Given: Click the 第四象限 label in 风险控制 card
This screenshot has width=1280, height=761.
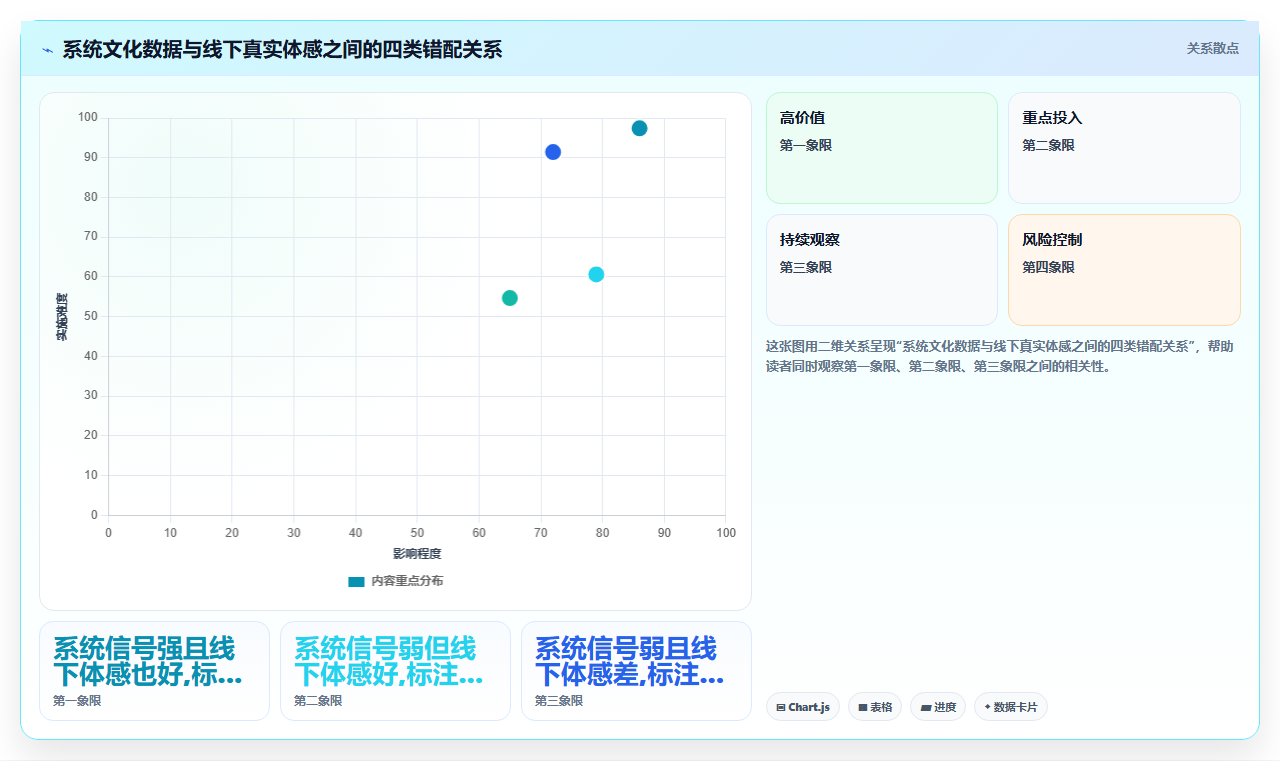Looking at the screenshot, I should (x=1048, y=267).
